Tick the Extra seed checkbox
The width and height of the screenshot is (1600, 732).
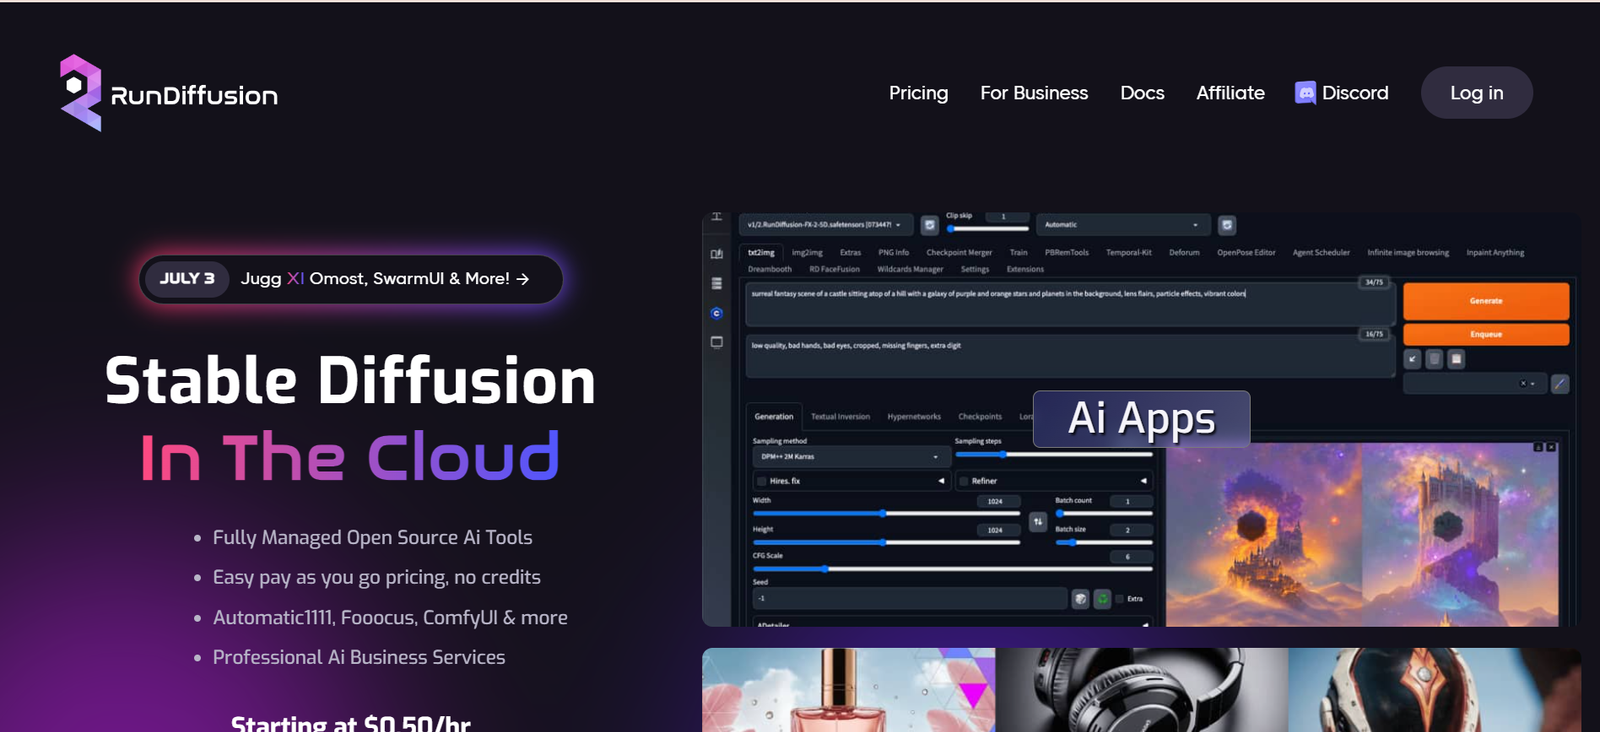coord(1120,599)
